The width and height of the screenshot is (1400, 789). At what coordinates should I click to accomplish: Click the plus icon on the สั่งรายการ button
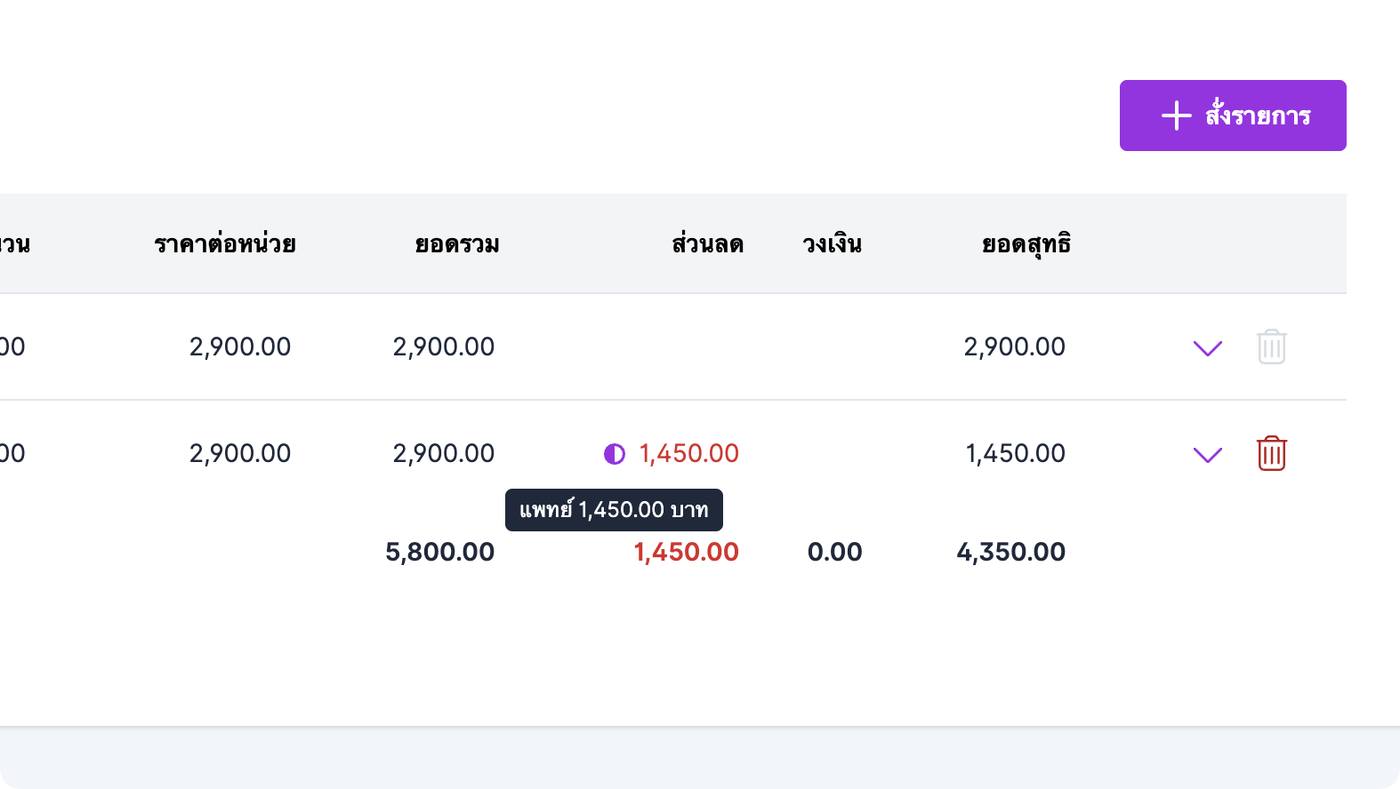(1176, 116)
